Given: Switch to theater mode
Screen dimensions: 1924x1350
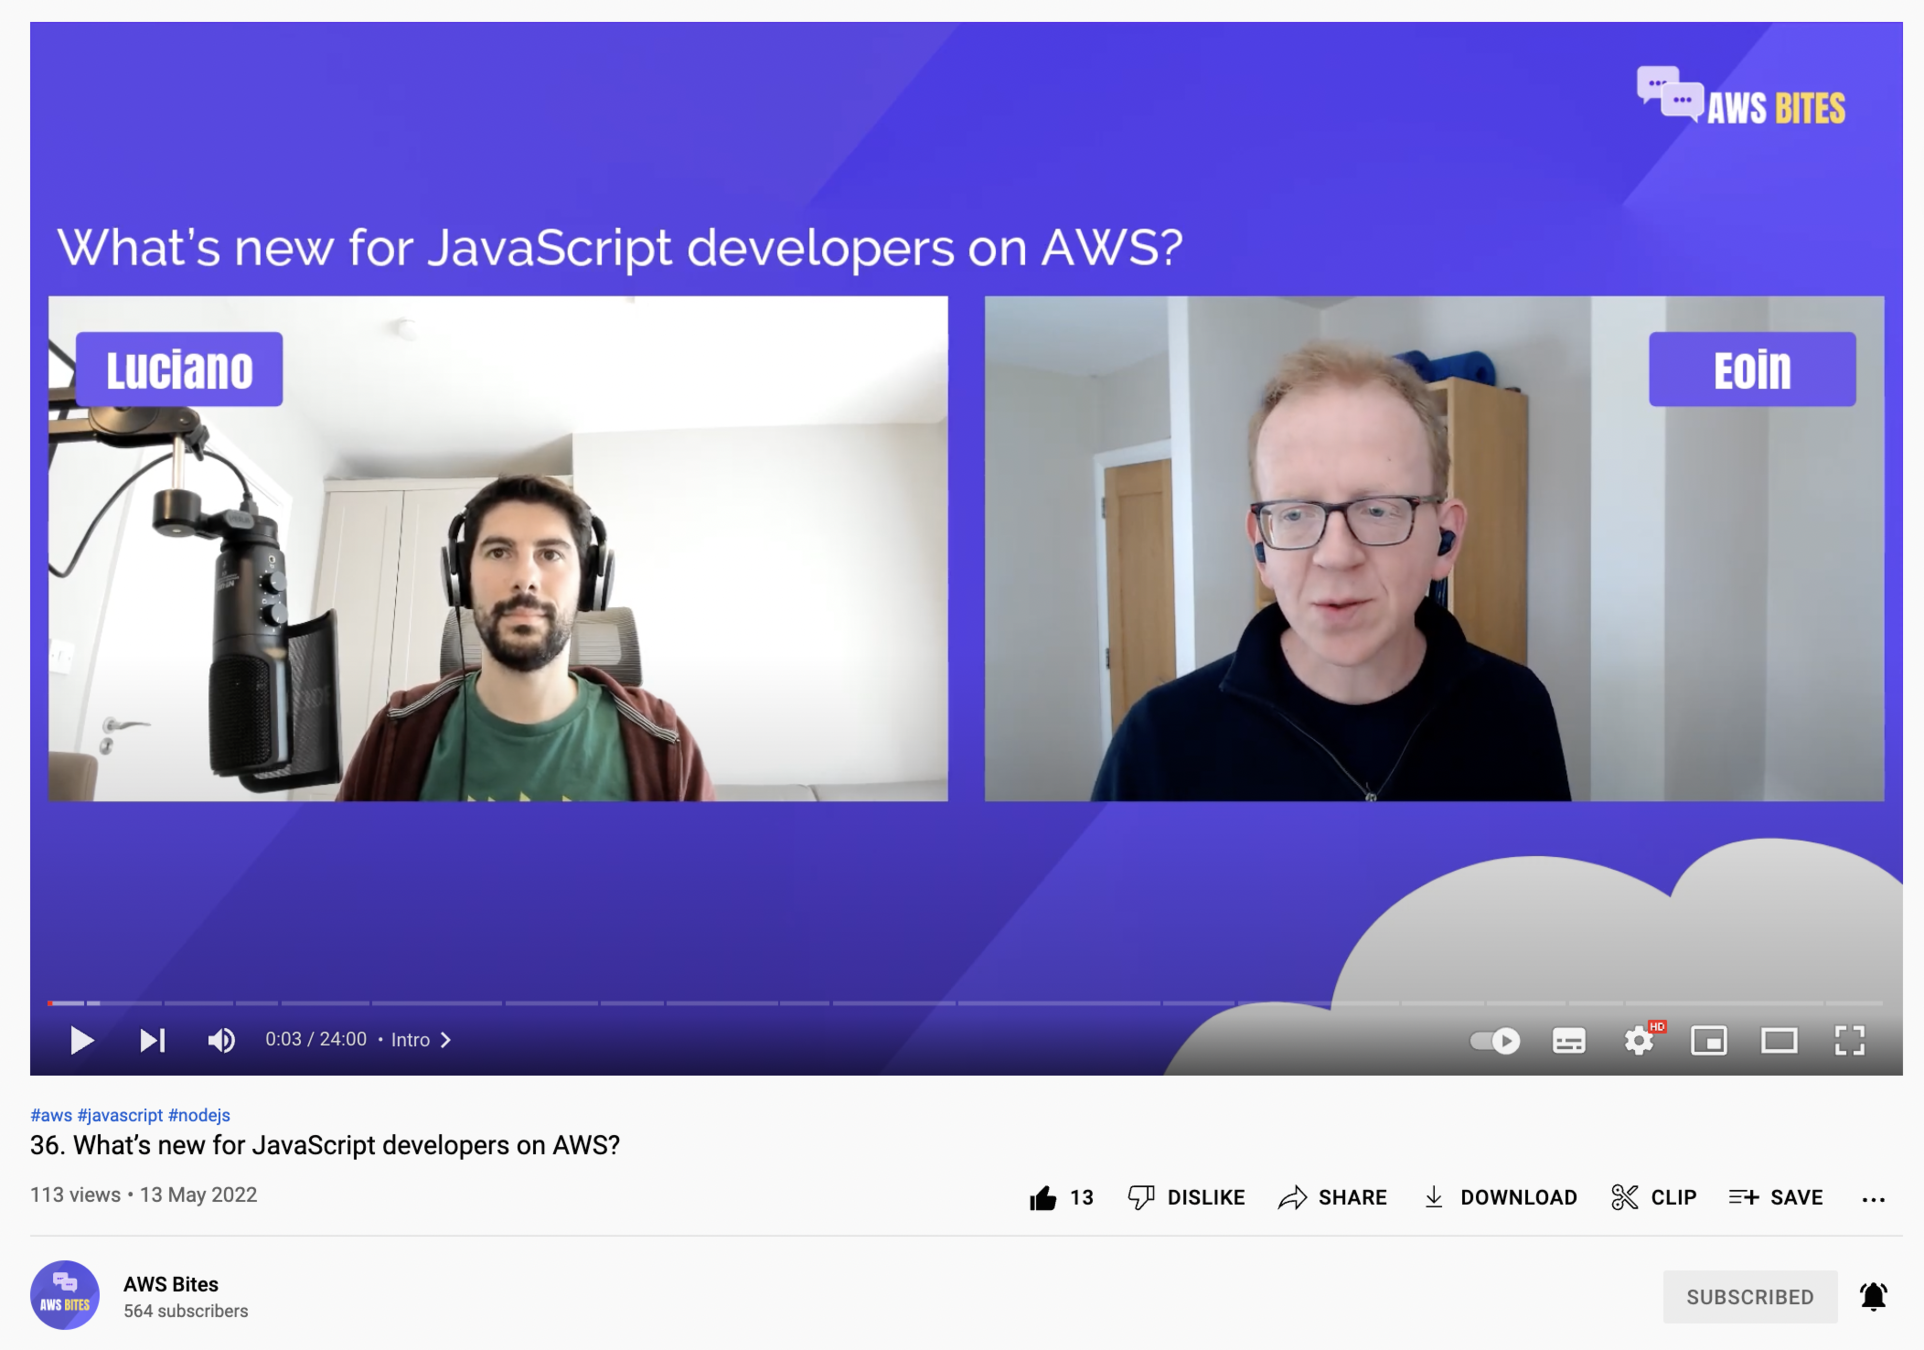Looking at the screenshot, I should click(x=1779, y=1041).
